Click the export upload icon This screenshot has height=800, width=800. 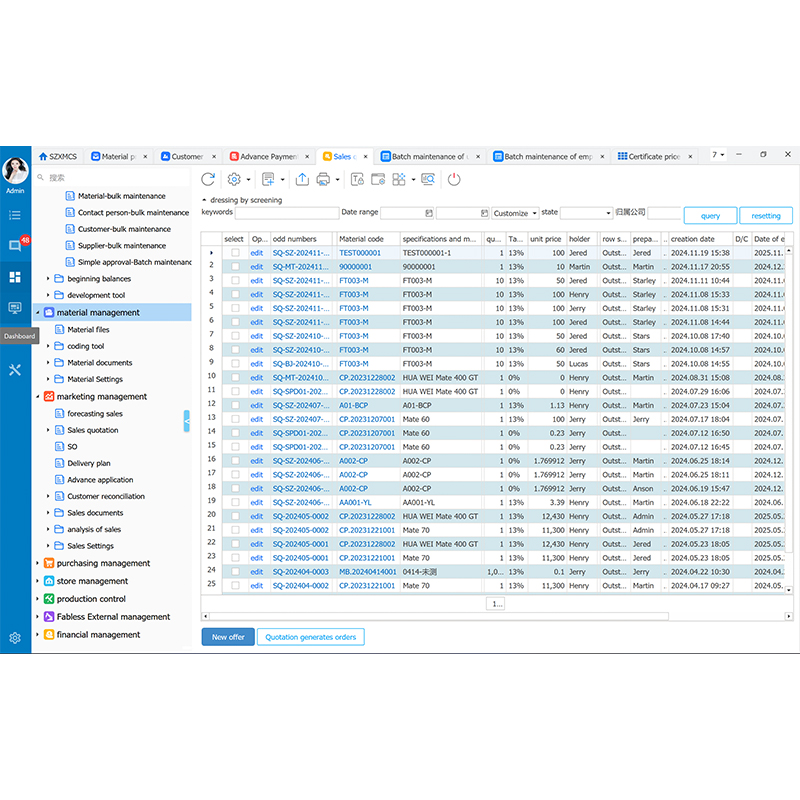click(303, 179)
